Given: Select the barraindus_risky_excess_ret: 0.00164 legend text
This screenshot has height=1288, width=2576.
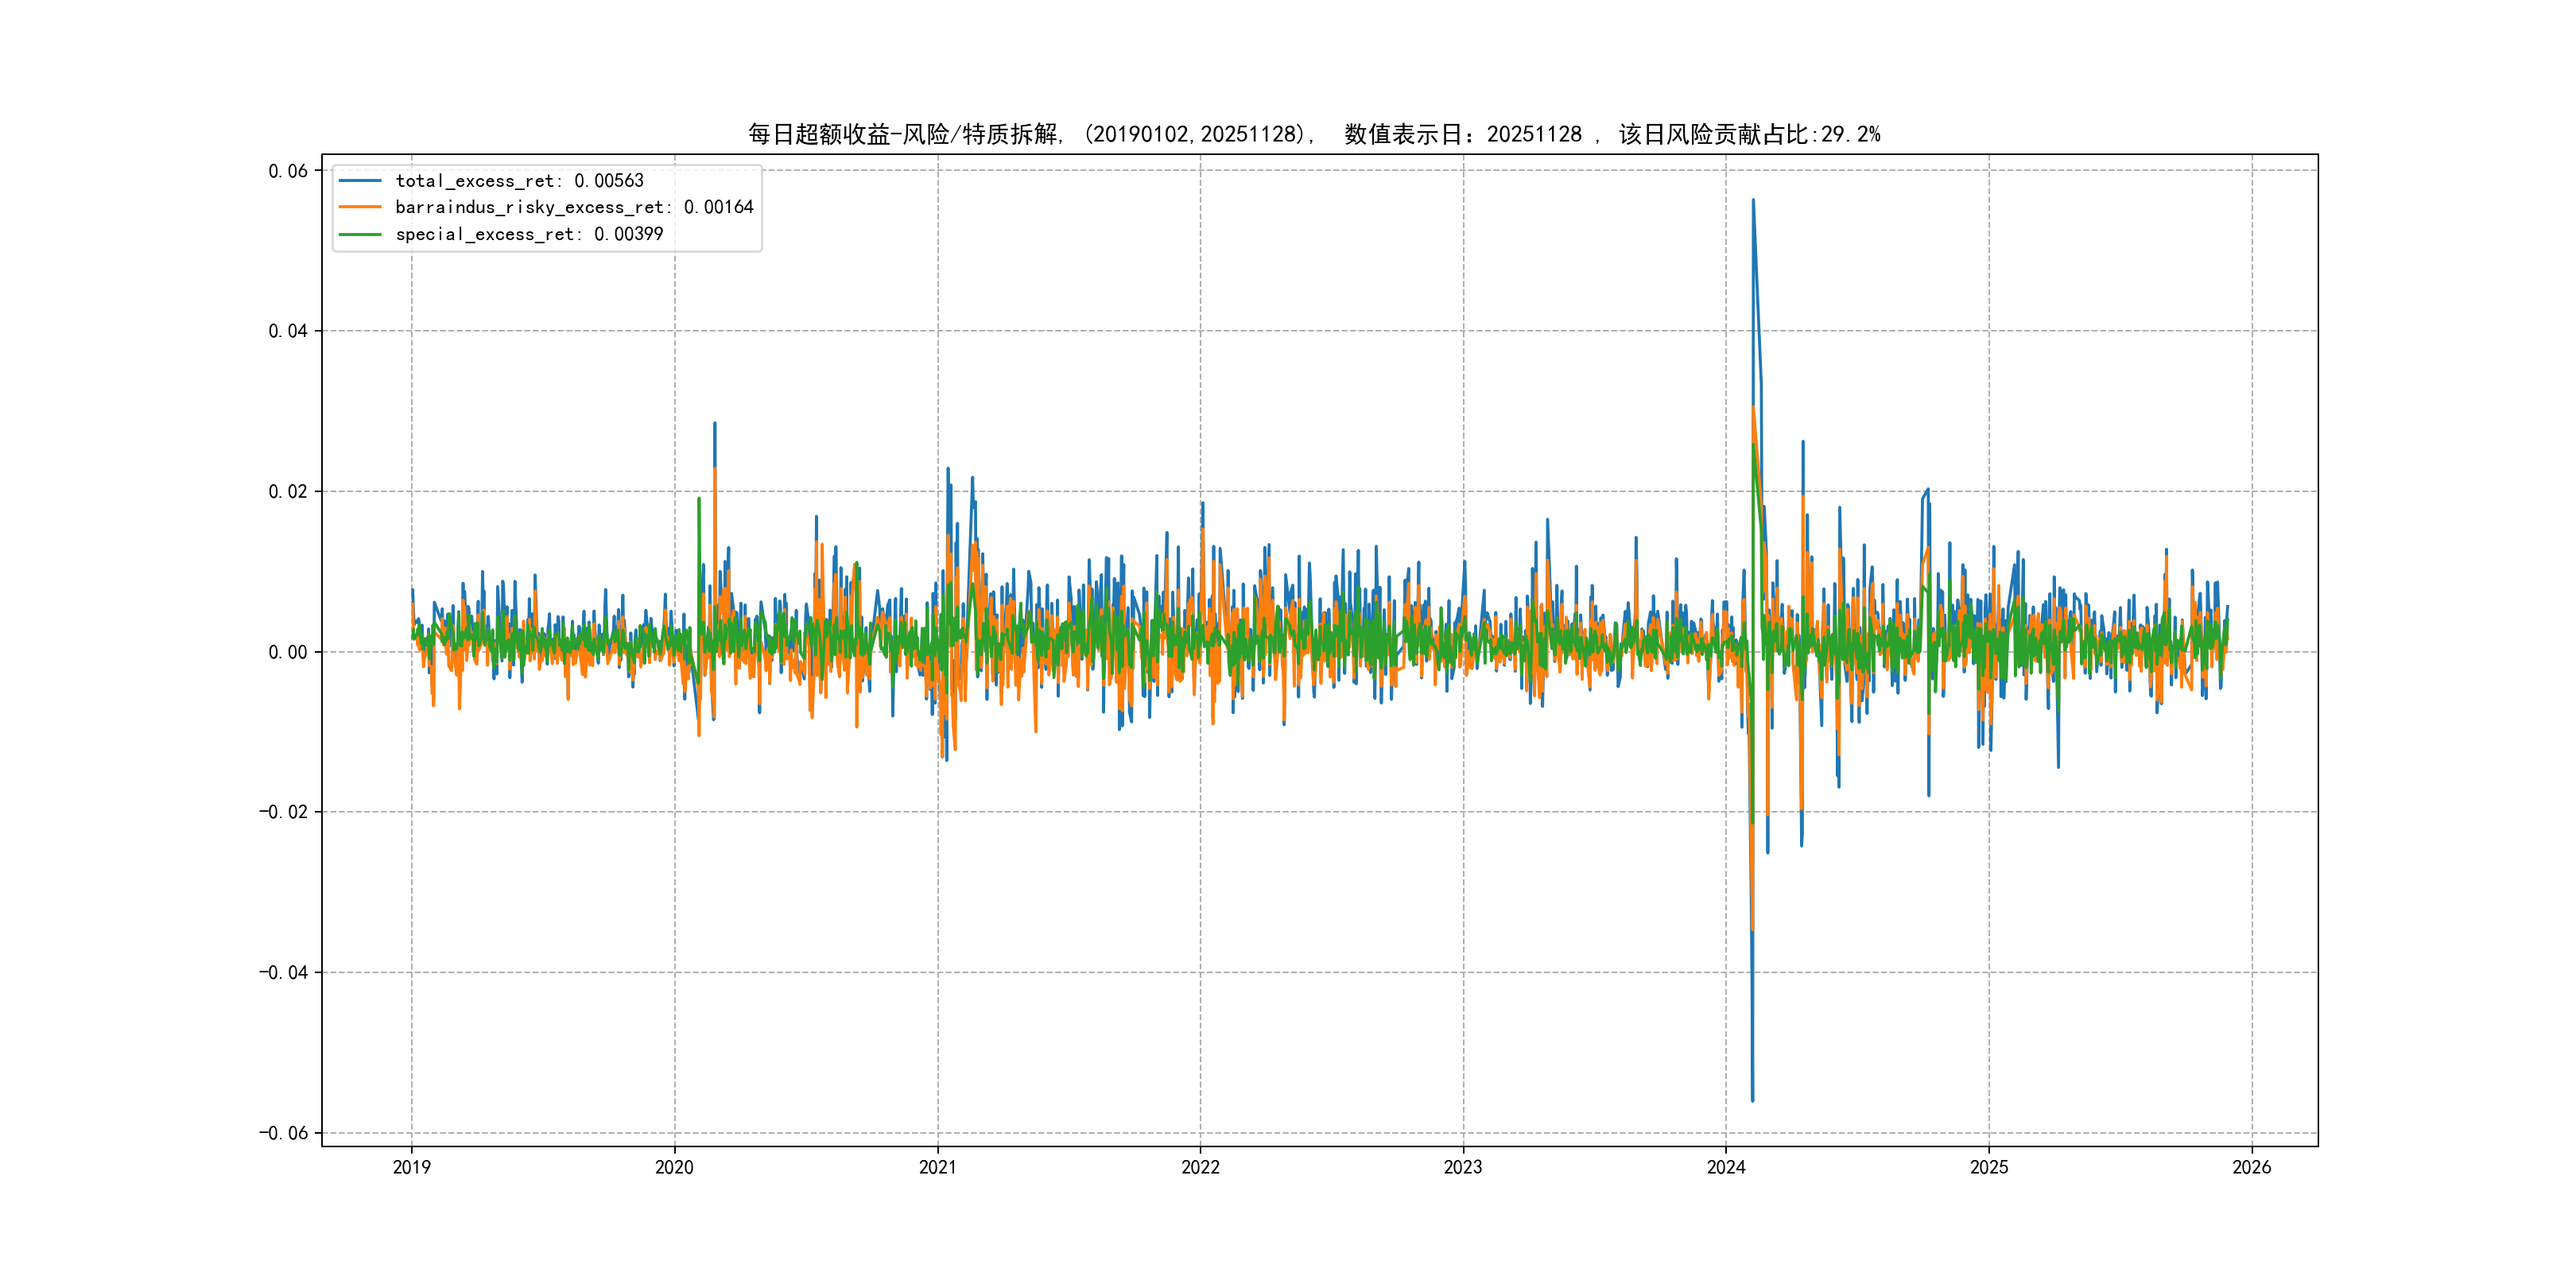Looking at the screenshot, I should coord(574,207).
